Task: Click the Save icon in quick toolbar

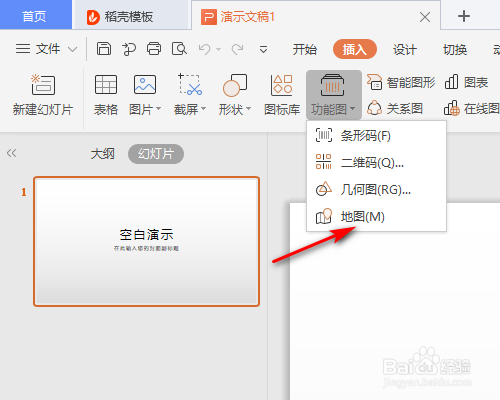Action: click(x=104, y=49)
